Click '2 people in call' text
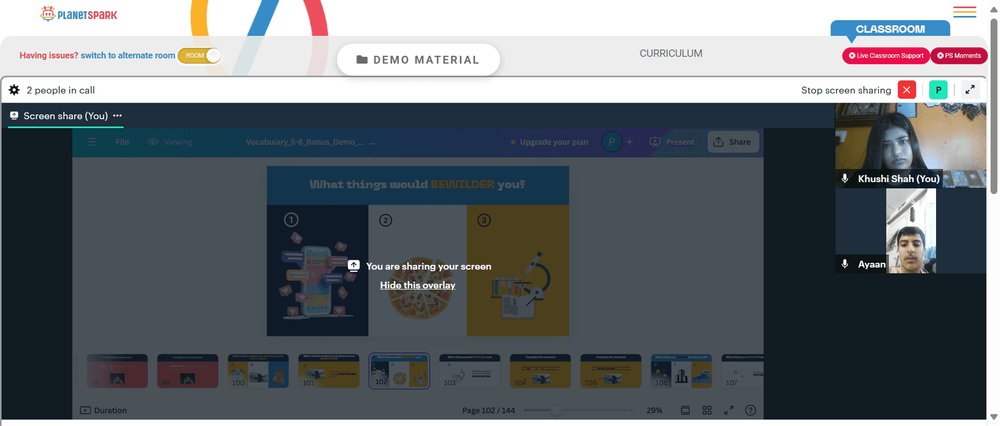1000x426 pixels. (x=61, y=91)
